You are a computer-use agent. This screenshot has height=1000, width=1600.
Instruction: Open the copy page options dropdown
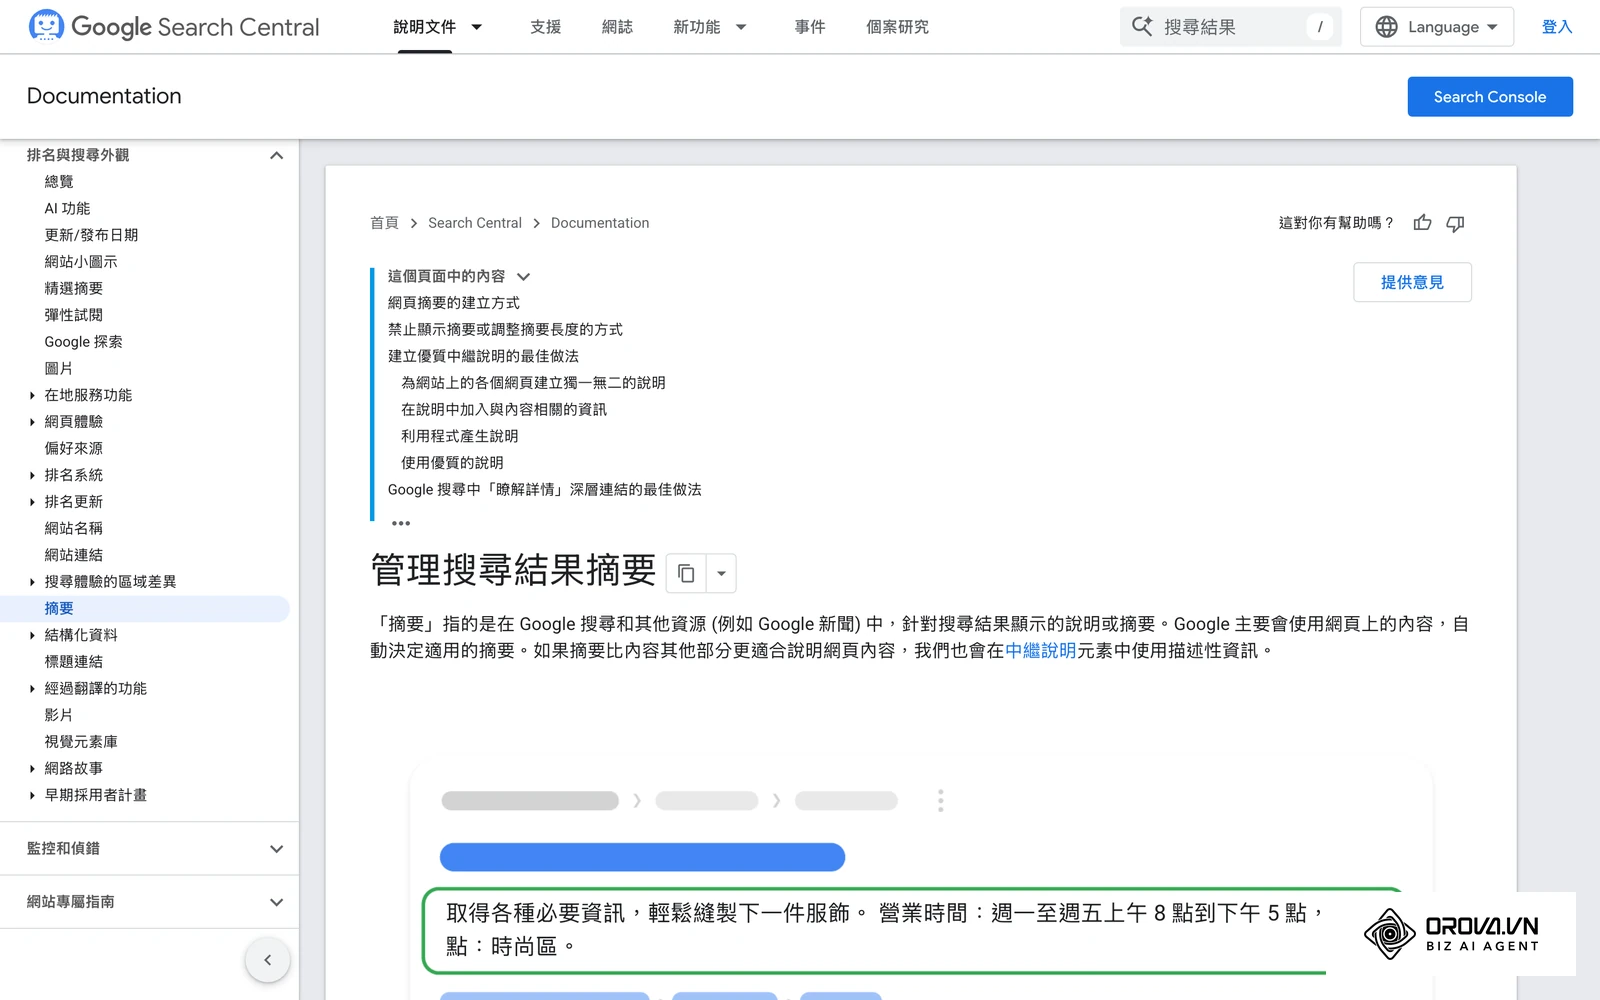tap(721, 574)
